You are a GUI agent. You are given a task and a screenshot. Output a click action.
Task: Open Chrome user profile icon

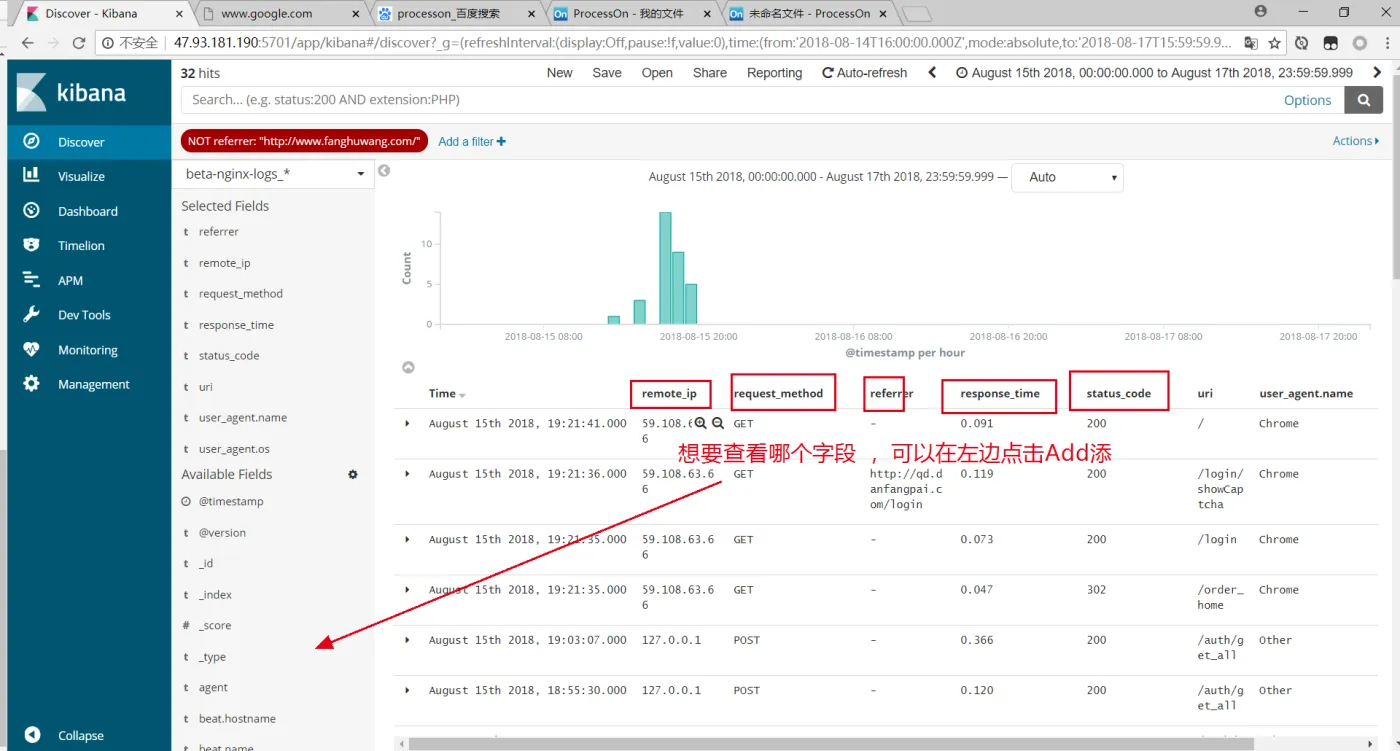point(1260,12)
